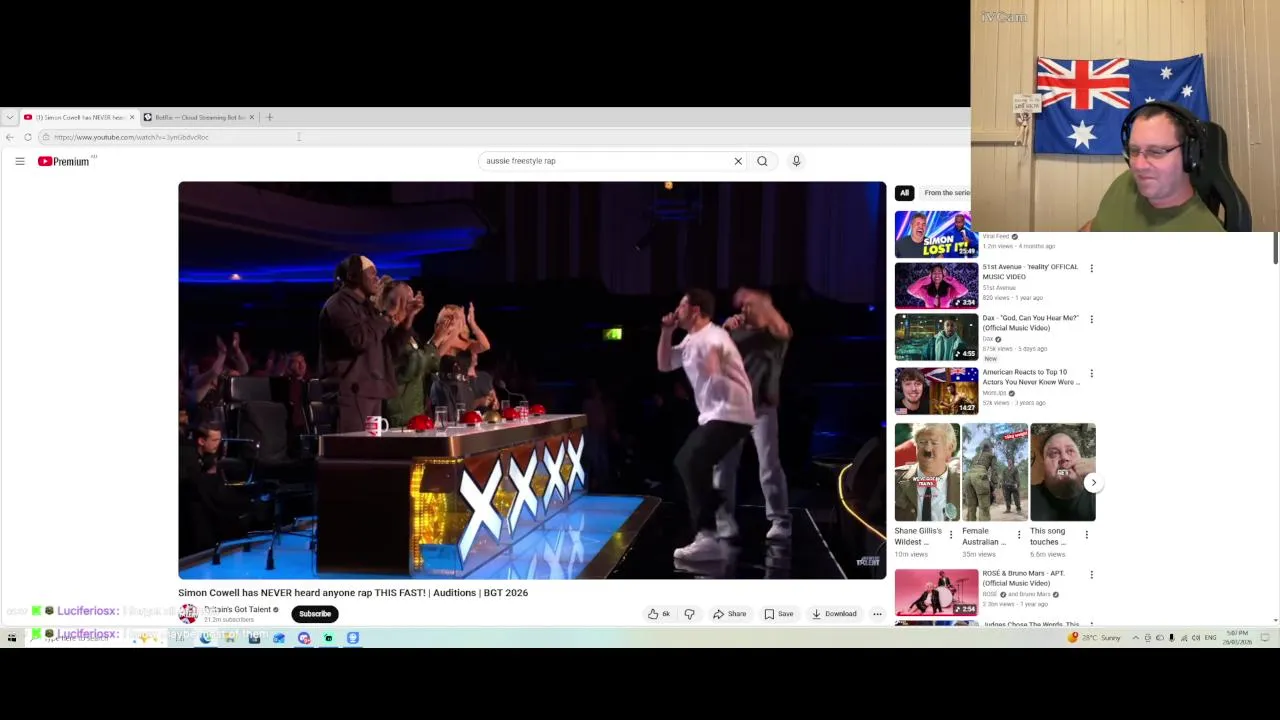Image resolution: width=1280 pixels, height=720 pixels.
Task: Open the weather widget showing 28°C Sunny
Action: pyautogui.click(x=1094, y=638)
